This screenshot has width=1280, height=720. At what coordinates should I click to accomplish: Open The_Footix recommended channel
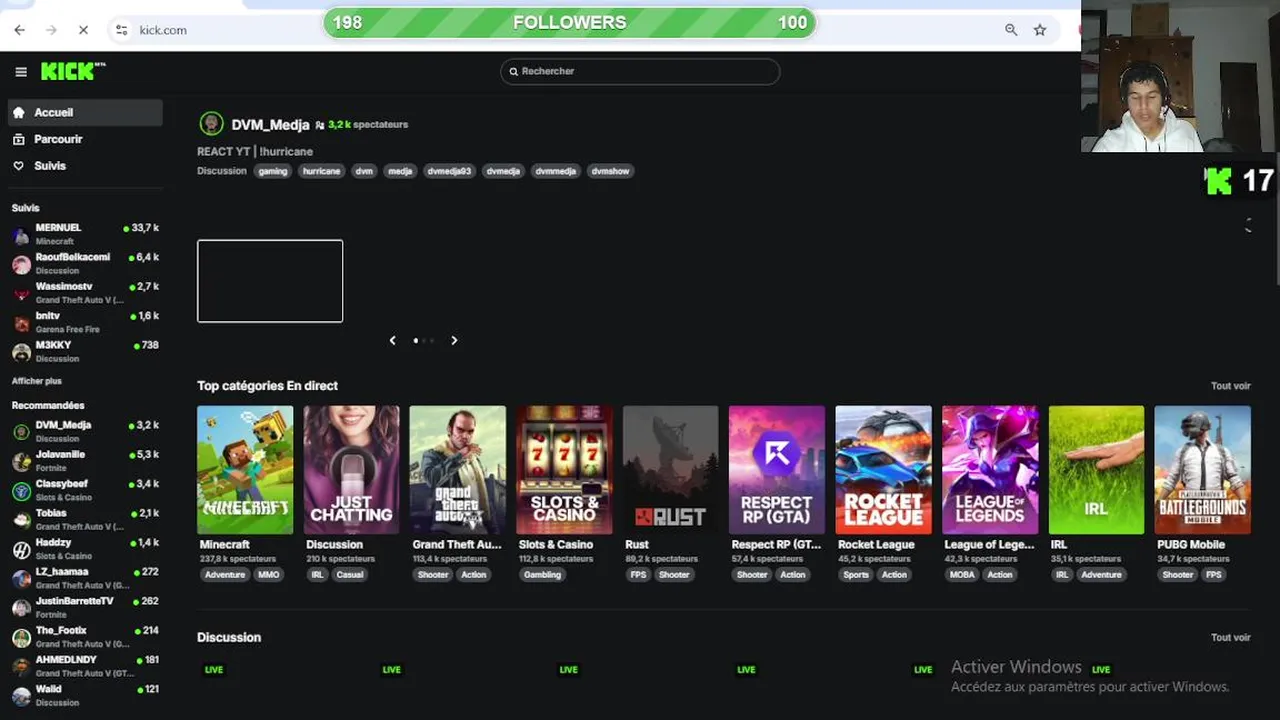pyautogui.click(x=85, y=636)
